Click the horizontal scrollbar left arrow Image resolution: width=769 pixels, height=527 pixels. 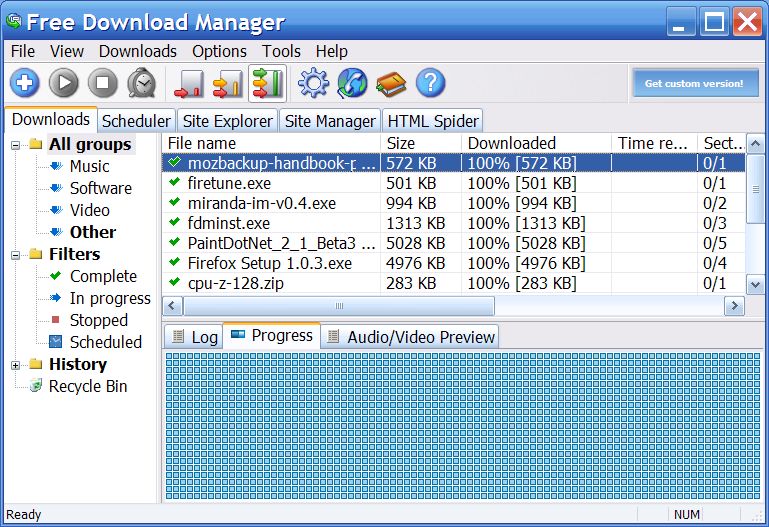pyautogui.click(x=172, y=306)
